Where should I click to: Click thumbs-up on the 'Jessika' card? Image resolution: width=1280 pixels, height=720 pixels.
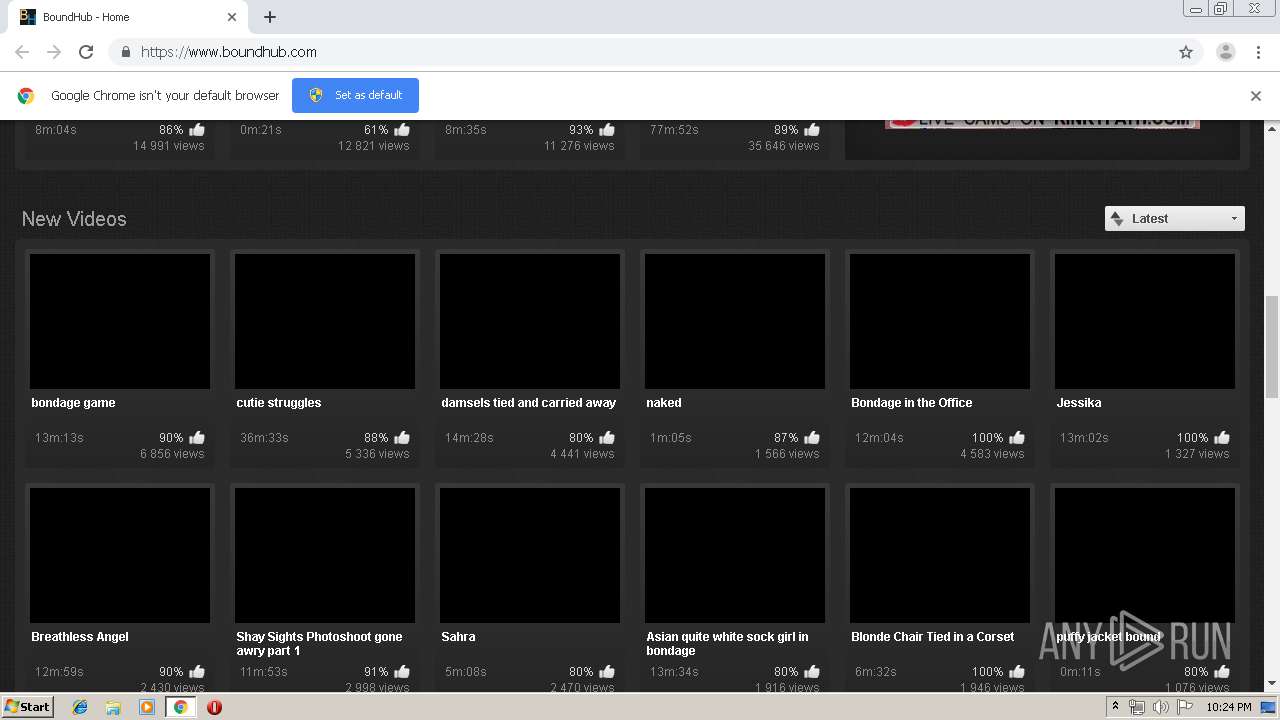[1222, 438]
